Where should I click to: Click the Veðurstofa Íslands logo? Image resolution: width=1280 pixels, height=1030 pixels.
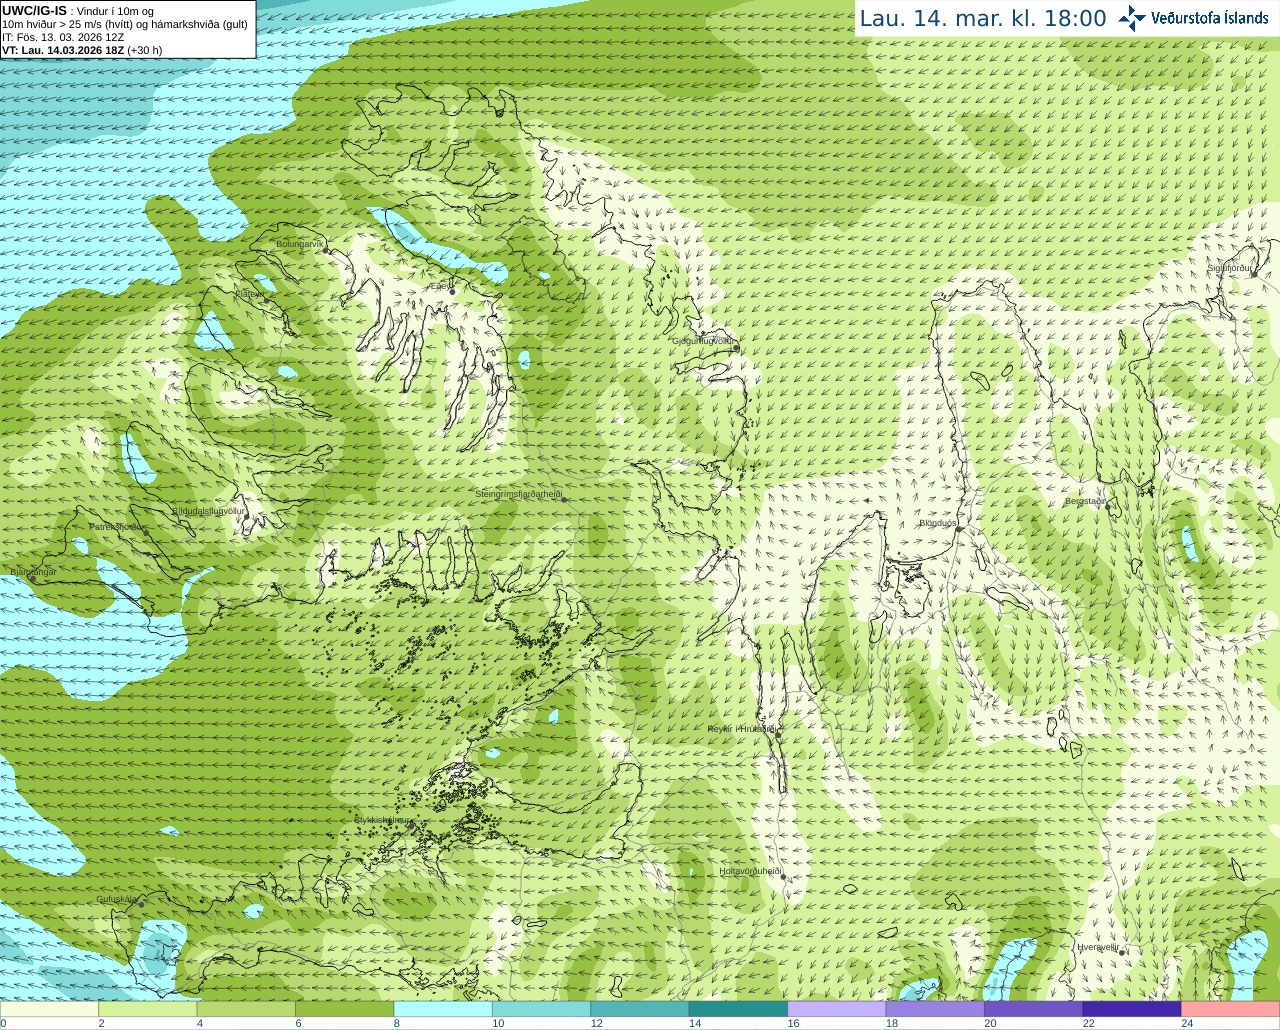pyautogui.click(x=1193, y=18)
